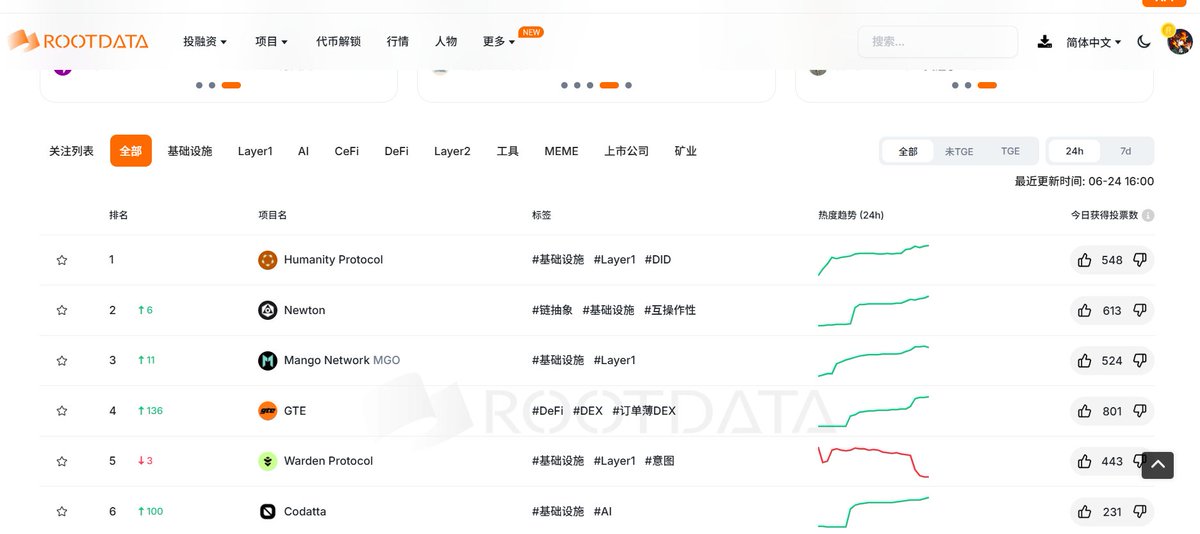Select the 上市公司 category tab

627,151
